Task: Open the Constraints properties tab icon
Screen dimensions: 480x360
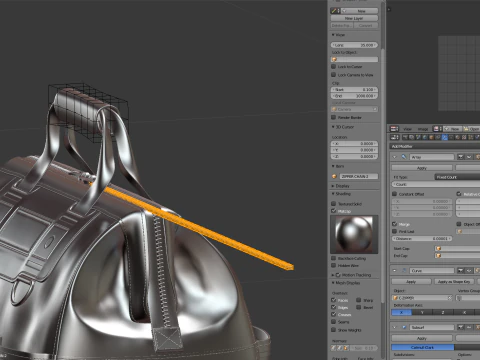Action: 438,137
